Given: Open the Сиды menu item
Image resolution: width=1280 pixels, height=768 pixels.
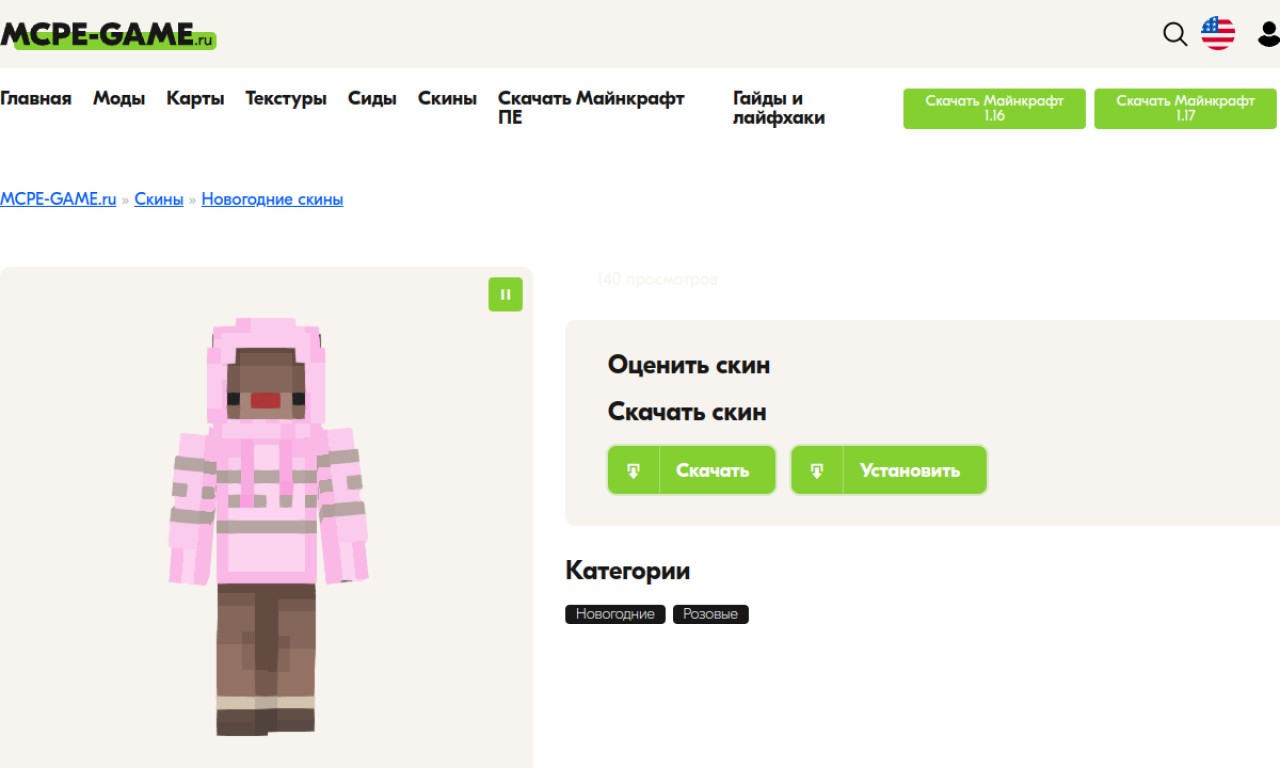Looking at the screenshot, I should point(372,98).
